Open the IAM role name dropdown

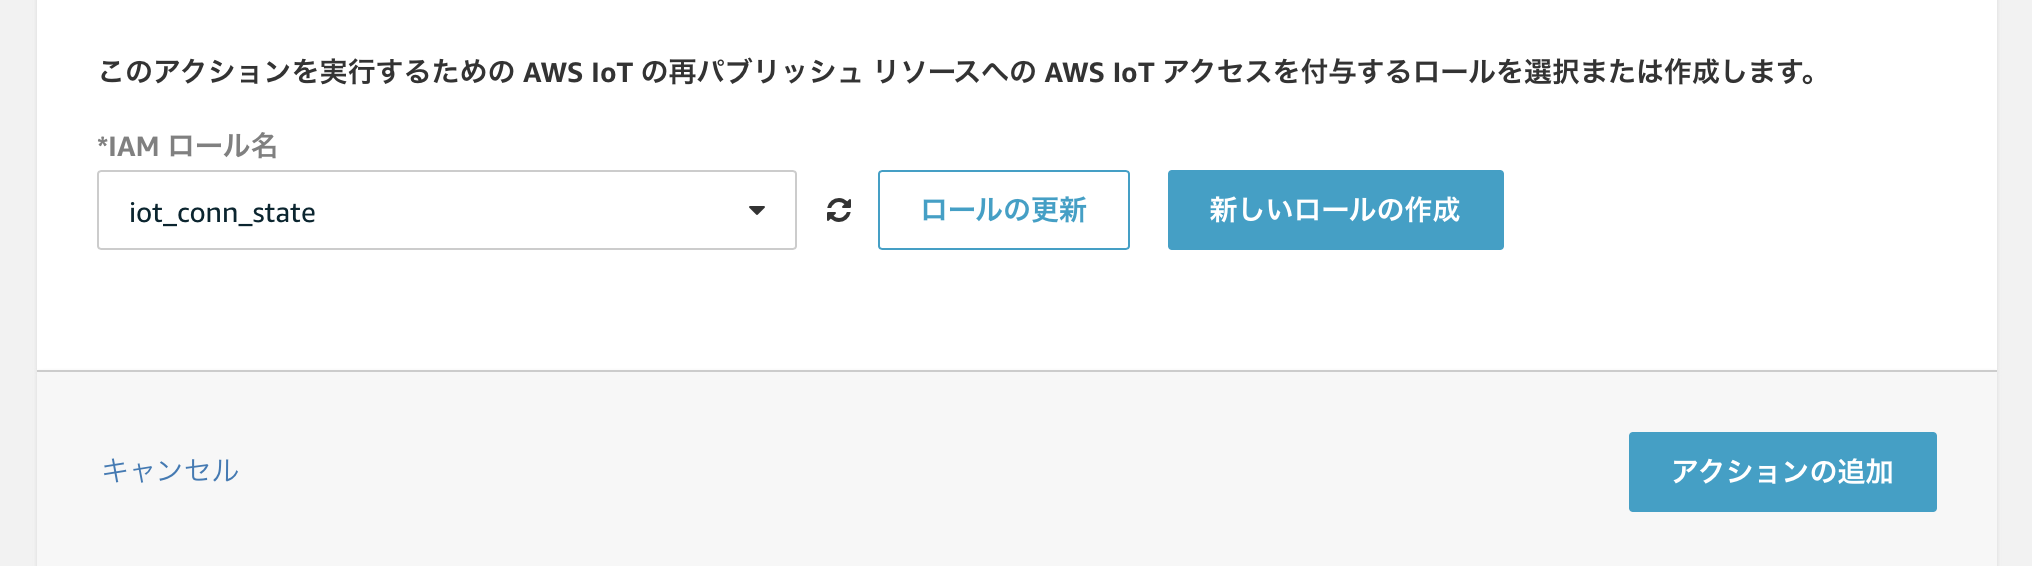click(446, 210)
